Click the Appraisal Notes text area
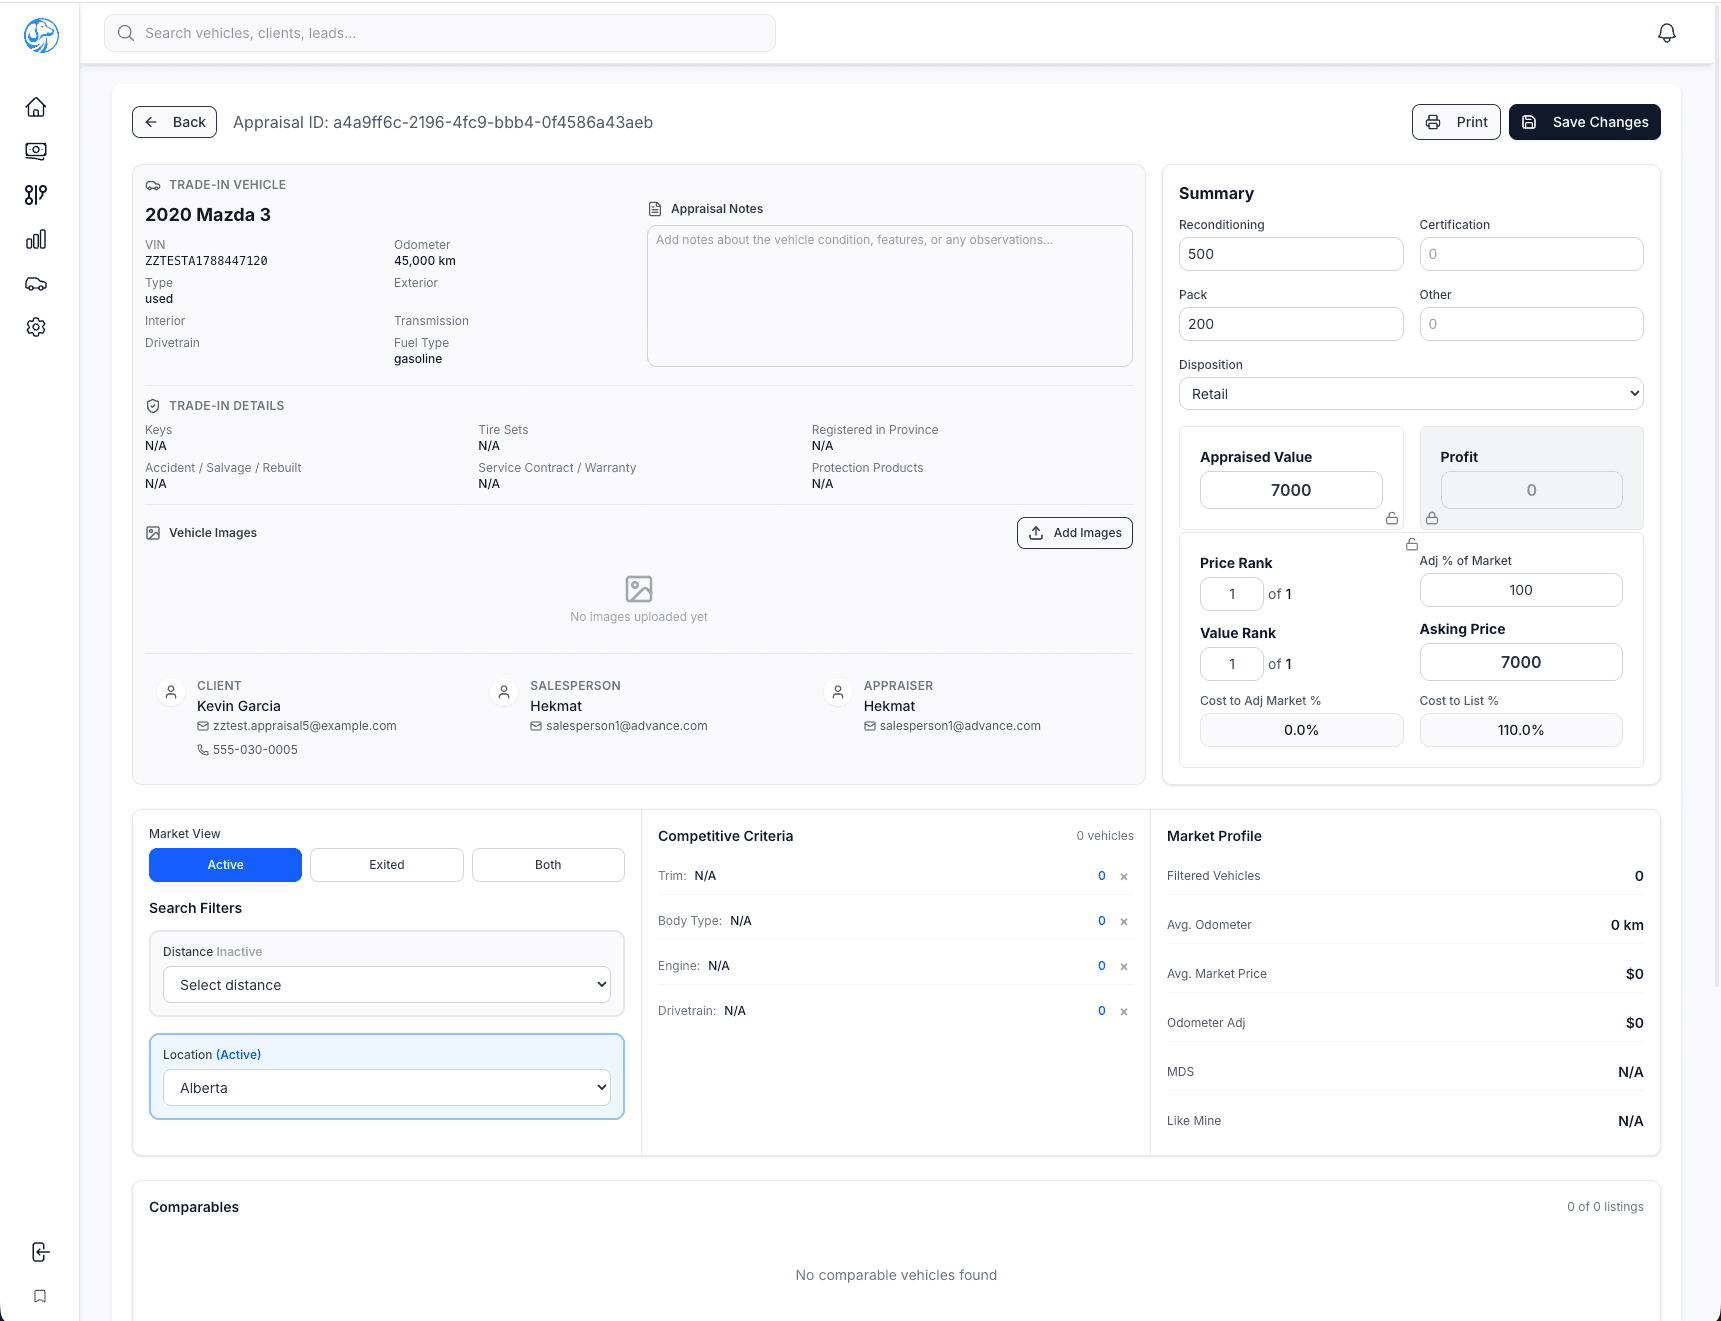The height and width of the screenshot is (1321, 1721). click(890, 296)
